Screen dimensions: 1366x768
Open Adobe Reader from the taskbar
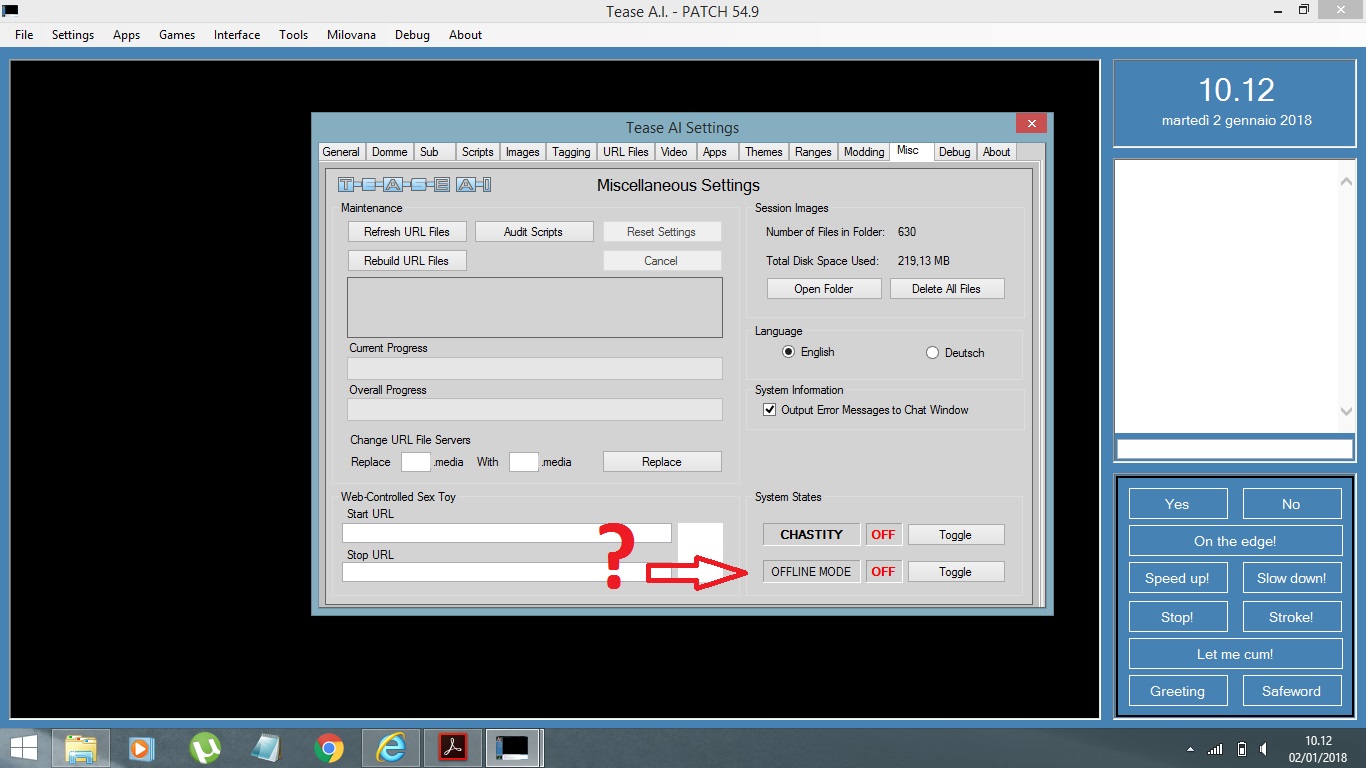point(453,748)
